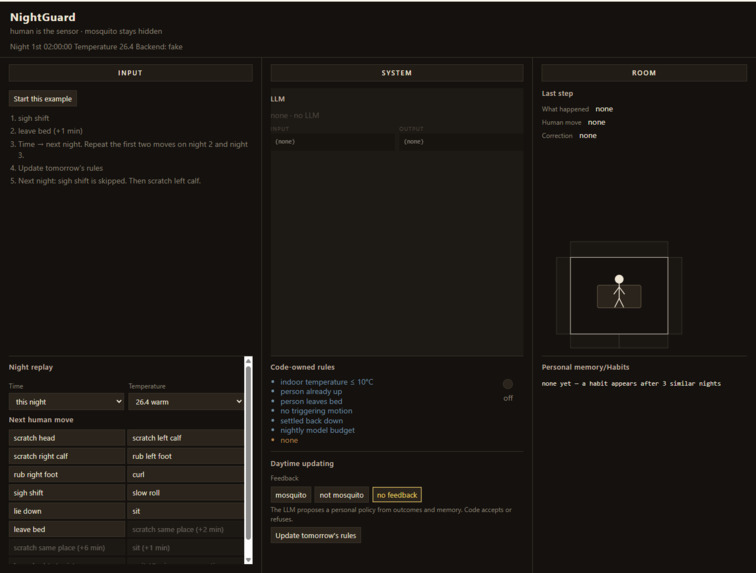Click the LLM INPUT (none) field

332,142
